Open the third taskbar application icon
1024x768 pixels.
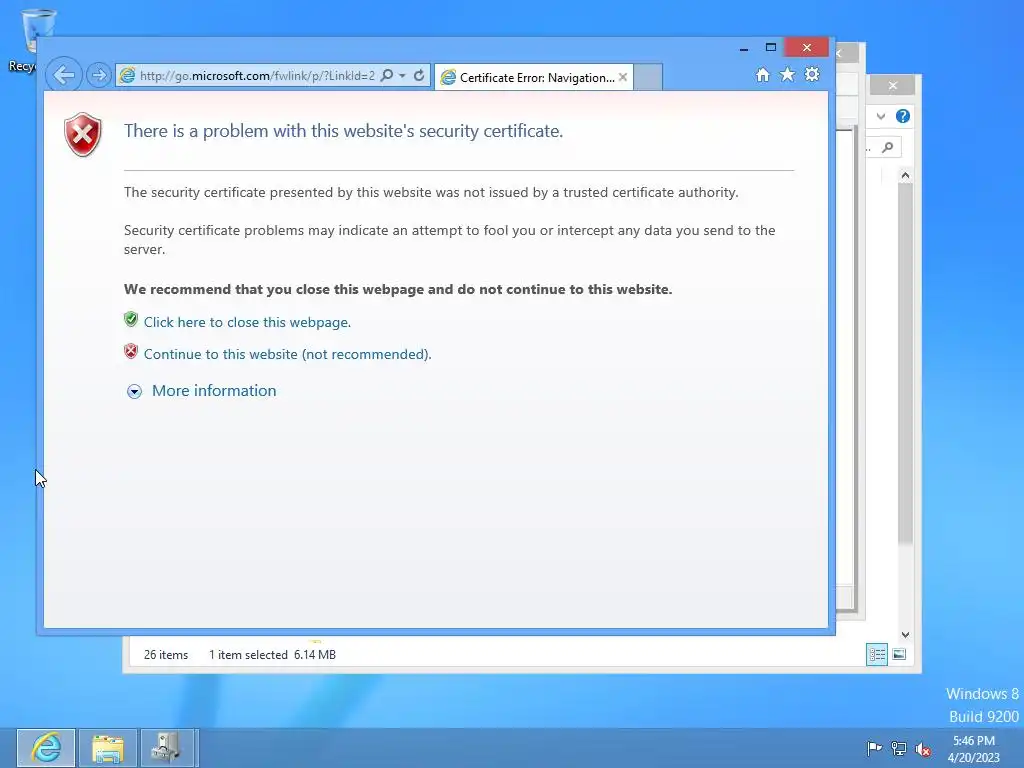tap(167, 748)
